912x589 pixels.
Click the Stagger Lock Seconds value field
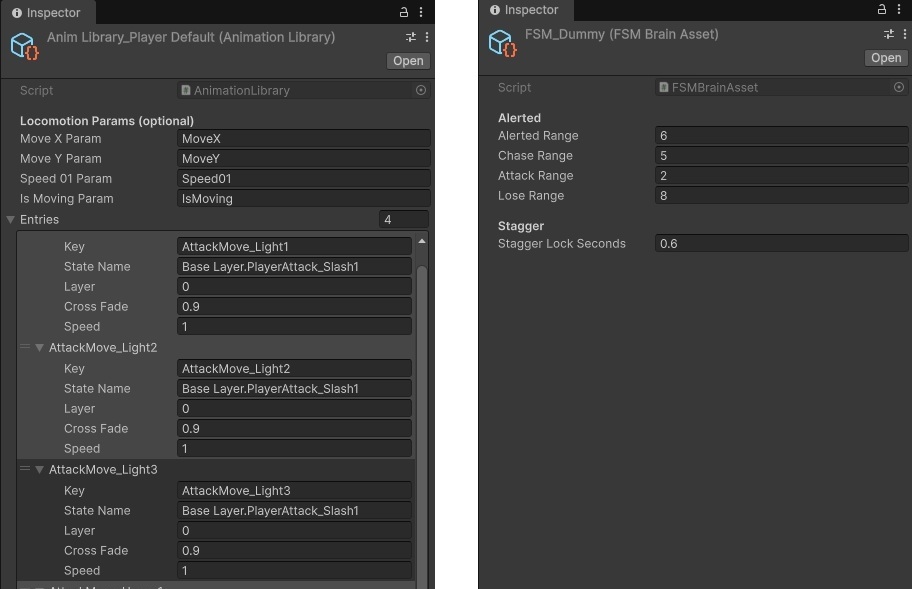(781, 244)
